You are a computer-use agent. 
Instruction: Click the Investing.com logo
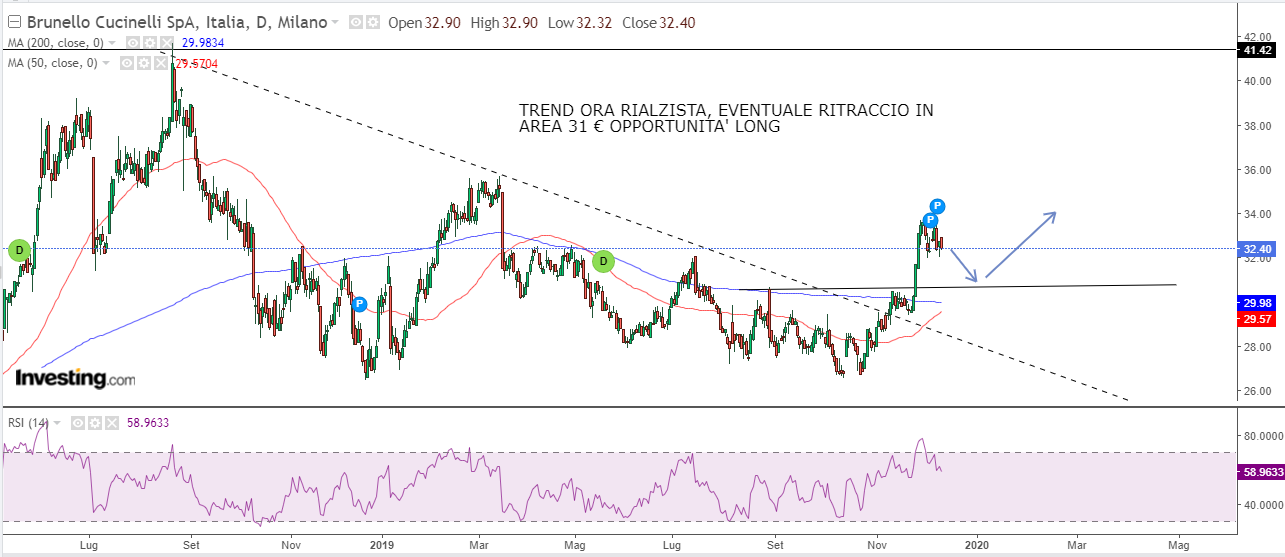(x=75, y=379)
